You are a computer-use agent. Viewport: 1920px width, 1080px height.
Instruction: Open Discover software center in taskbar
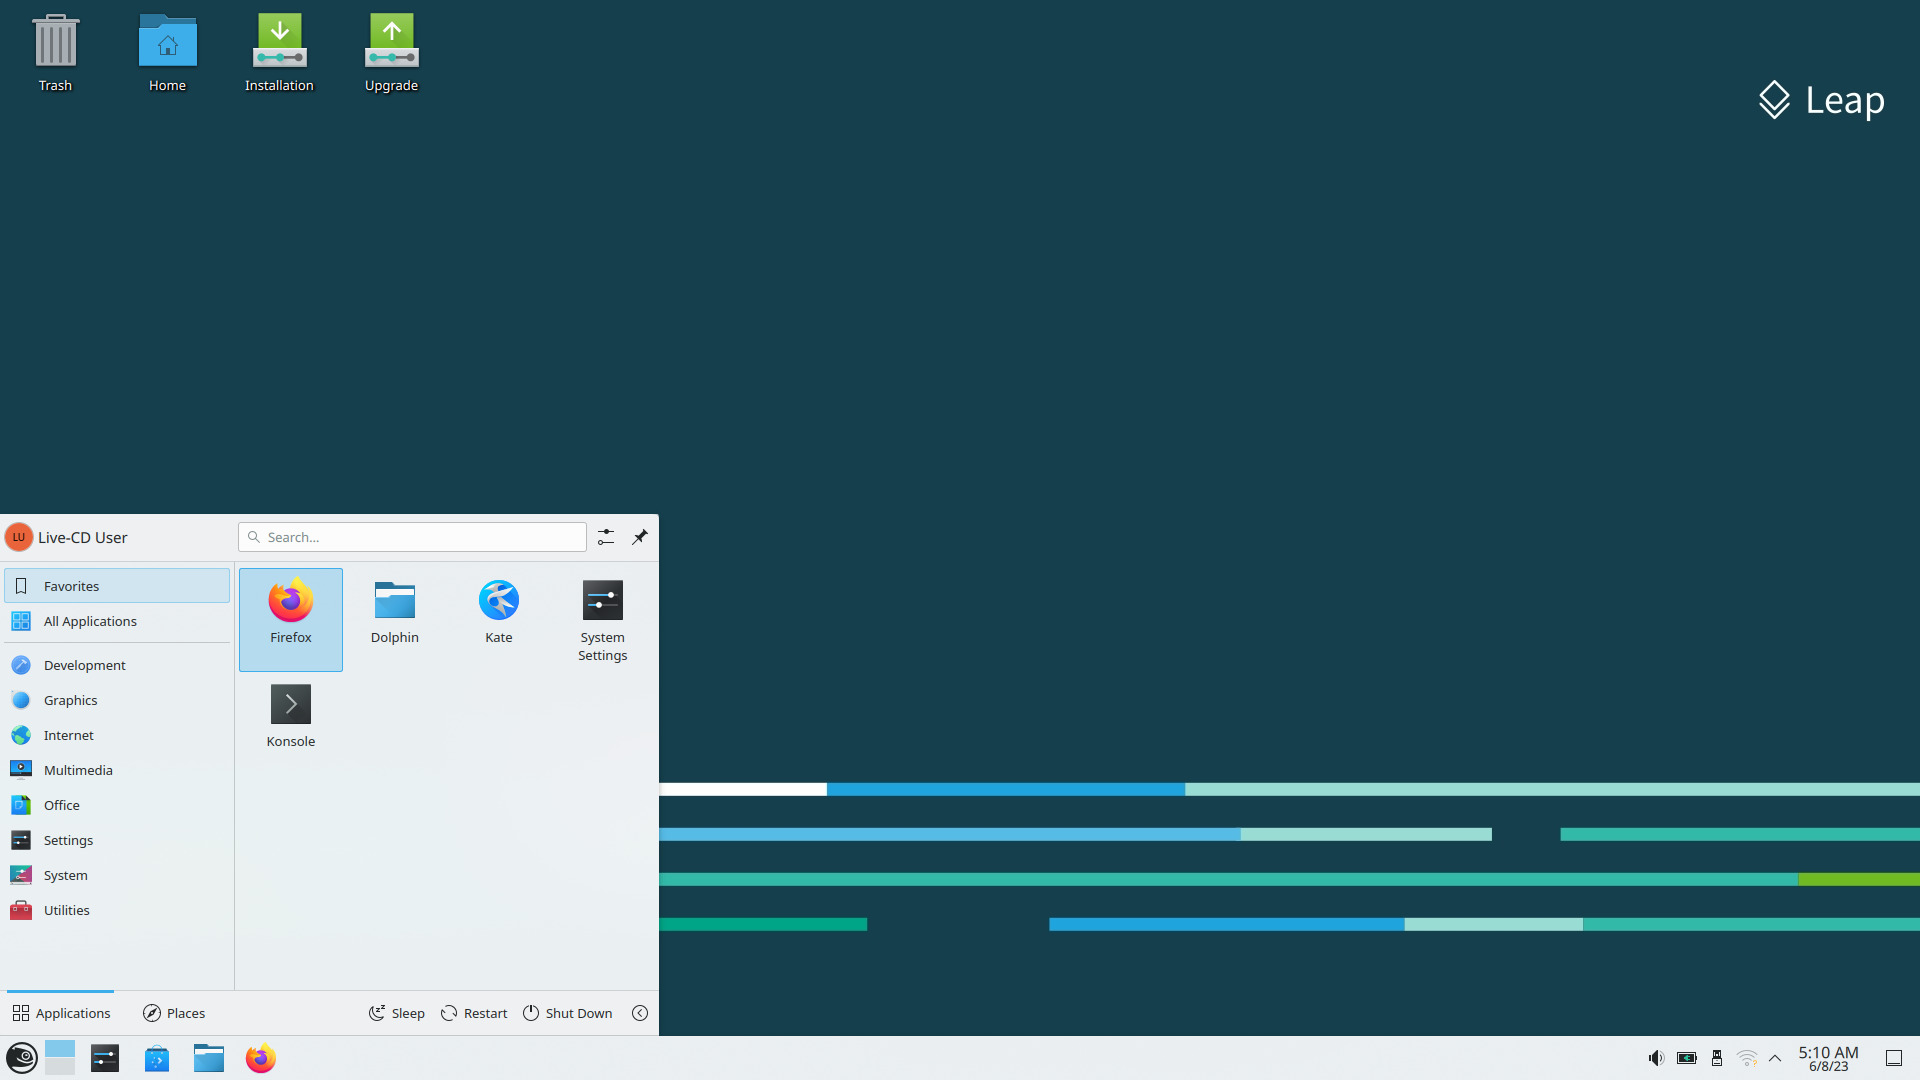coord(157,1058)
